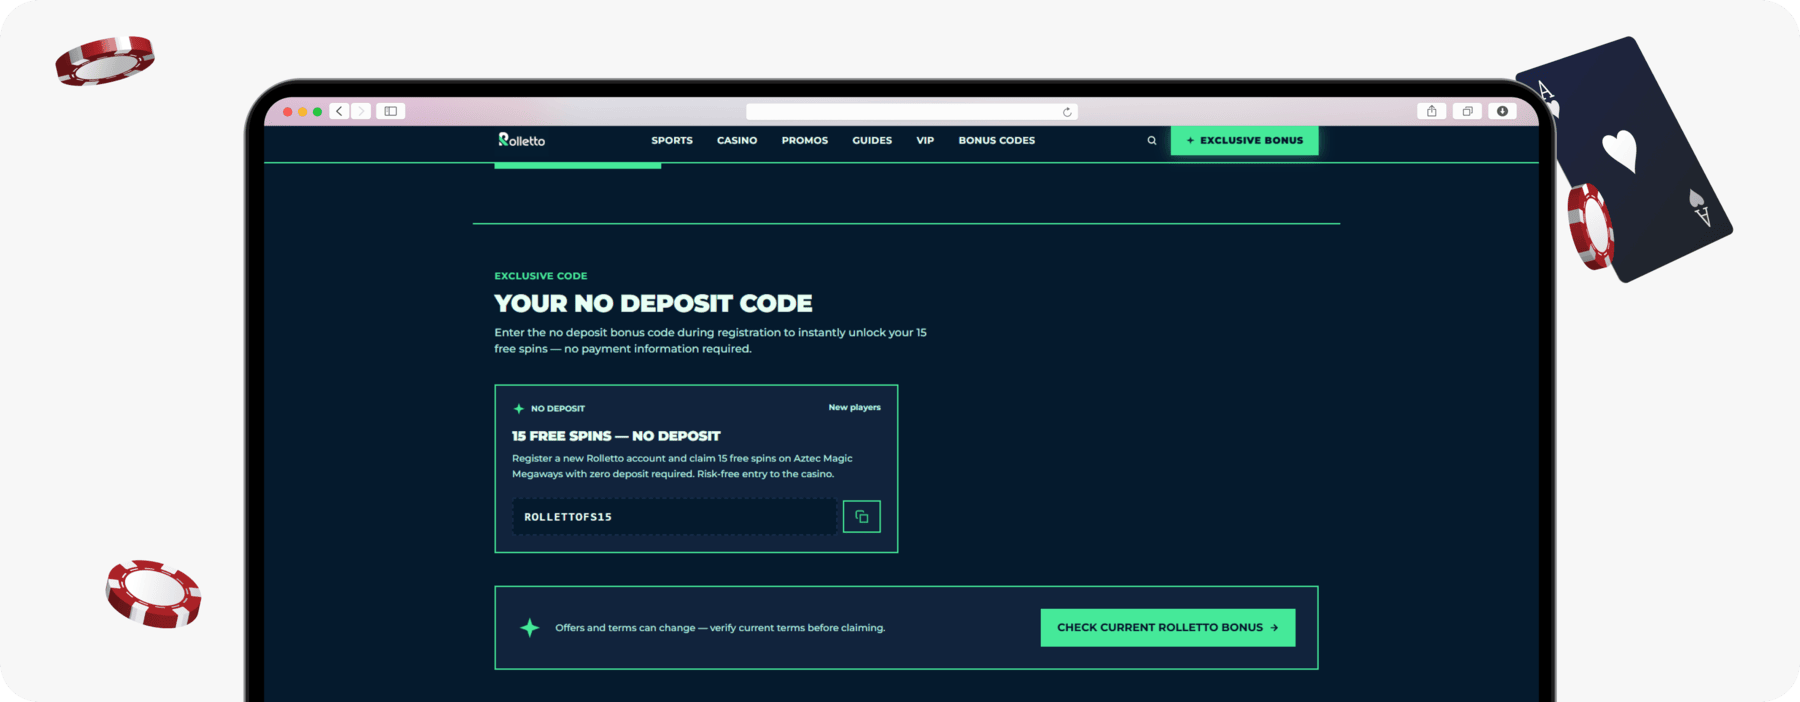Viewport: 1800px width, 702px height.
Task: Click the star icon beside NO DEPOSIT
Action: (519, 408)
